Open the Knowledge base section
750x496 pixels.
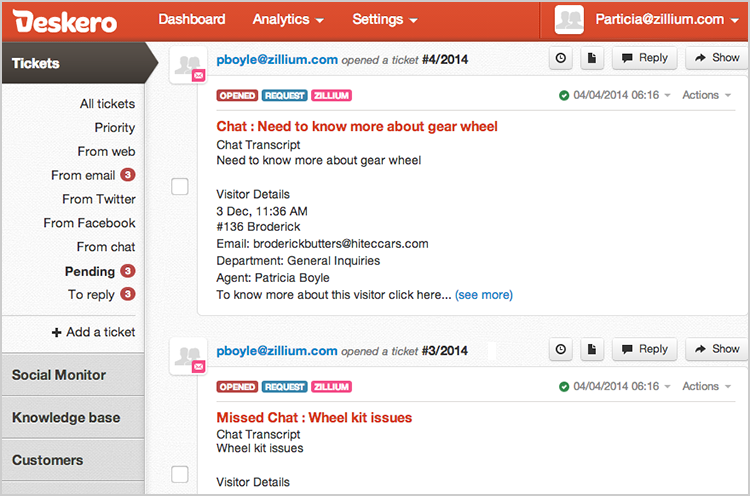pos(73,417)
